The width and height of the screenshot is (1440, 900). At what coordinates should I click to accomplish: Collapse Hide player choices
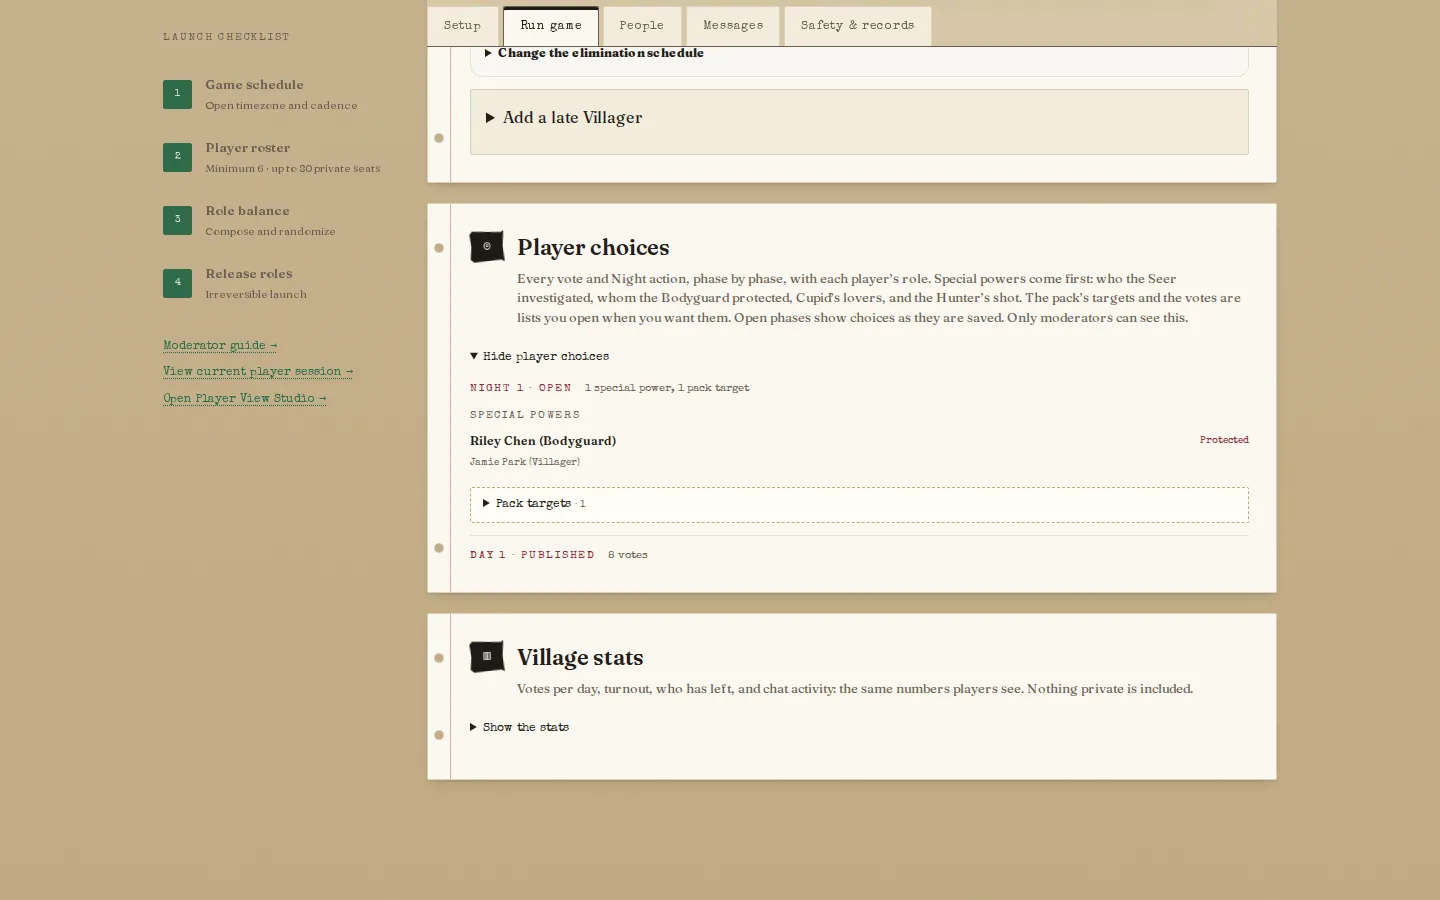coord(540,356)
